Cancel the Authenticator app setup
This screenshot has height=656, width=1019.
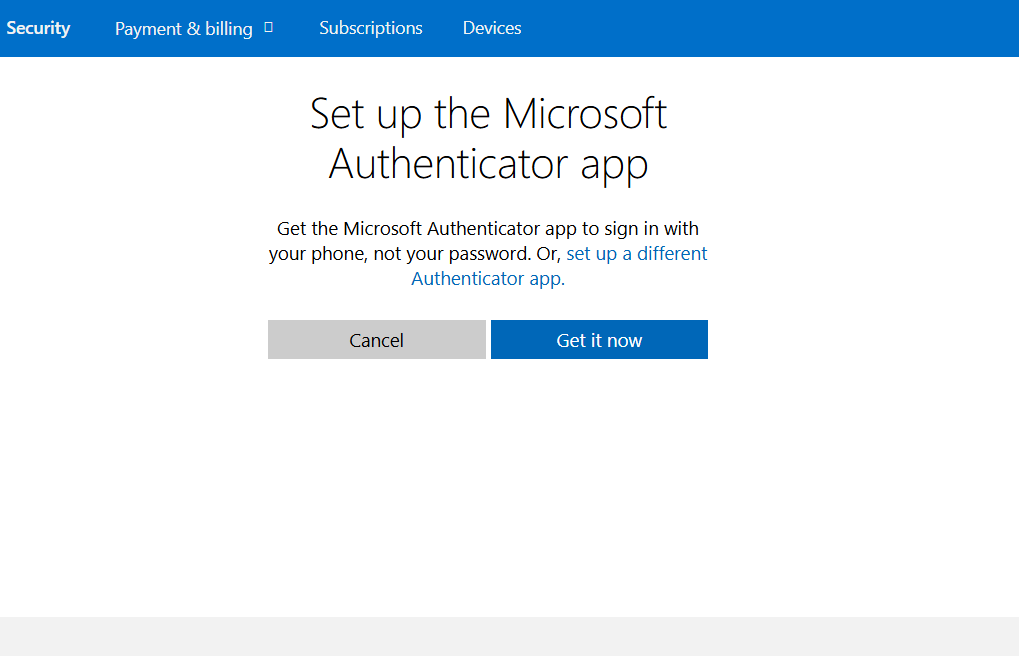pos(376,339)
